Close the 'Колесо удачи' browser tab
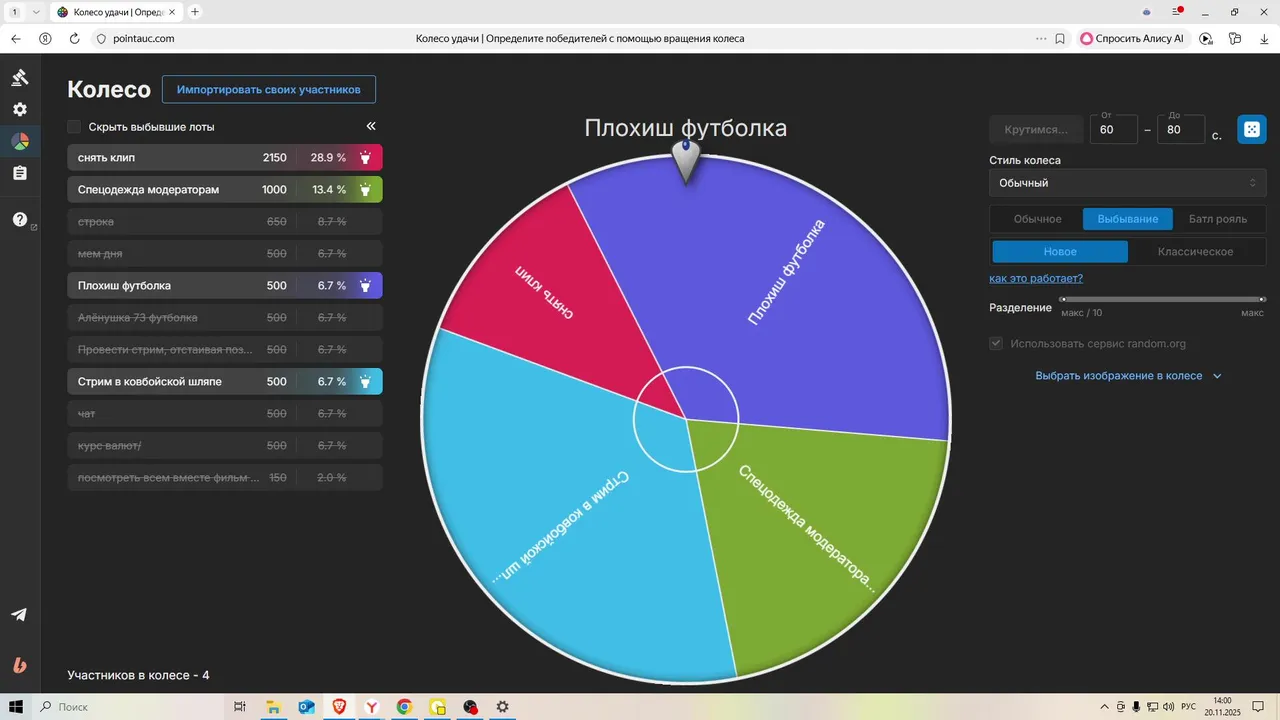This screenshot has height=720, width=1280. 174,12
